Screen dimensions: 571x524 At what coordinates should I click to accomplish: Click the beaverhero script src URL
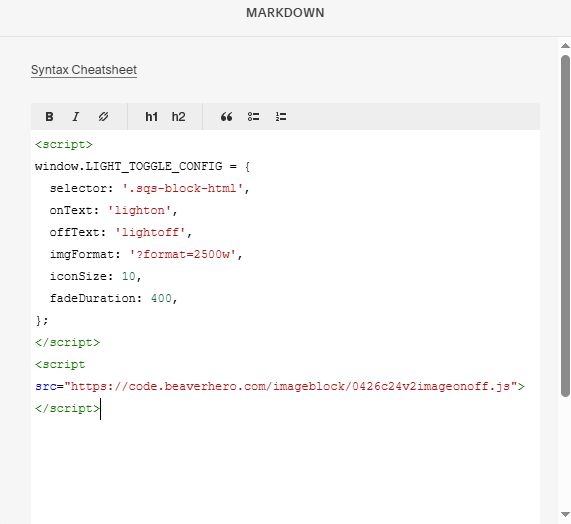(291, 386)
